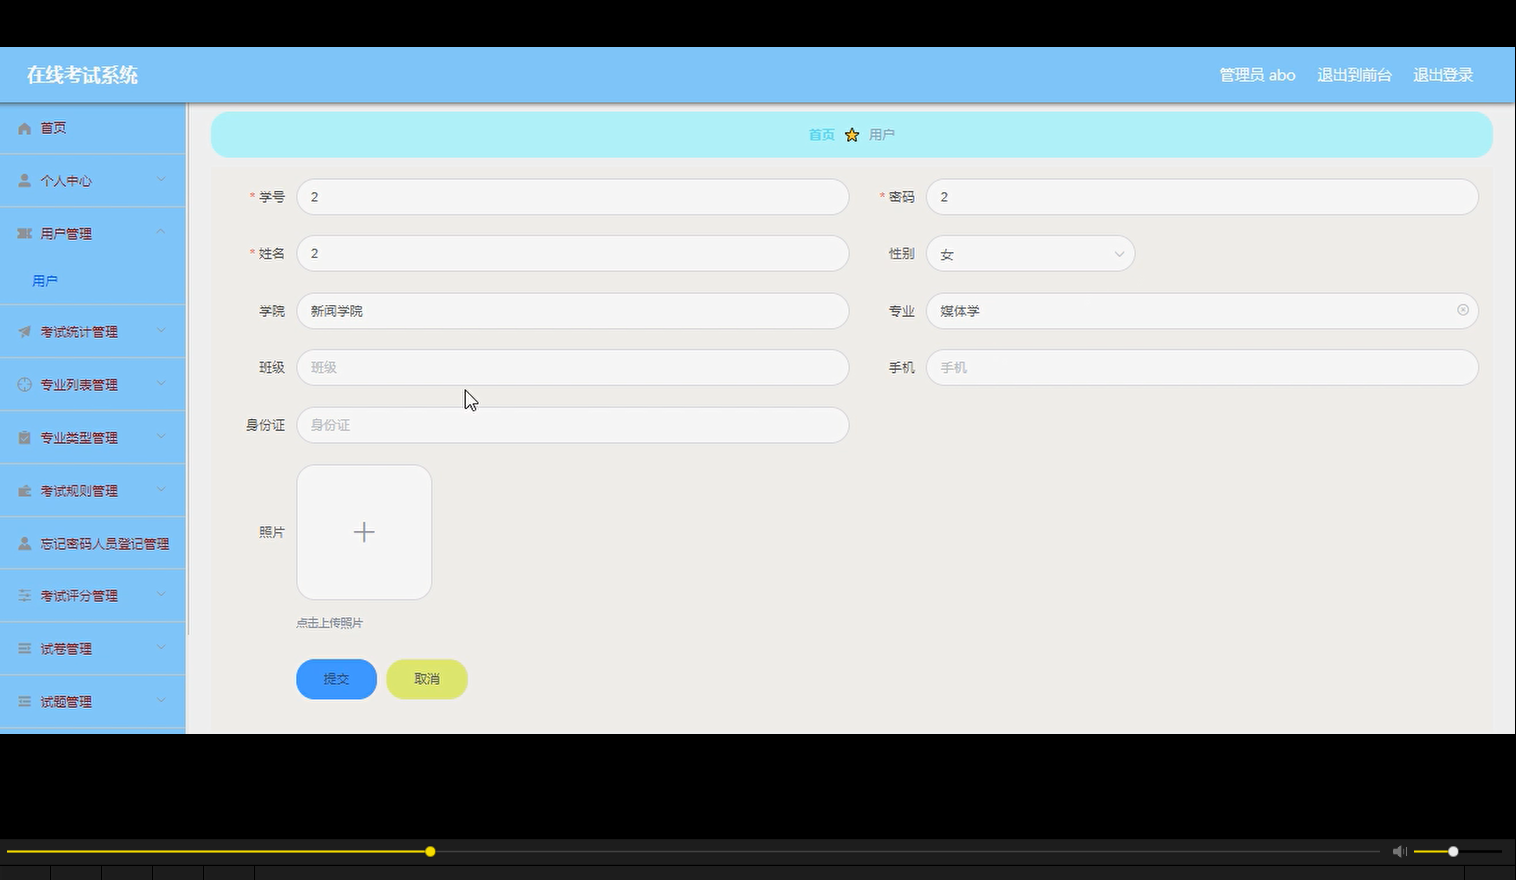
Task: Click the 学号 input field
Action: pos(573,197)
